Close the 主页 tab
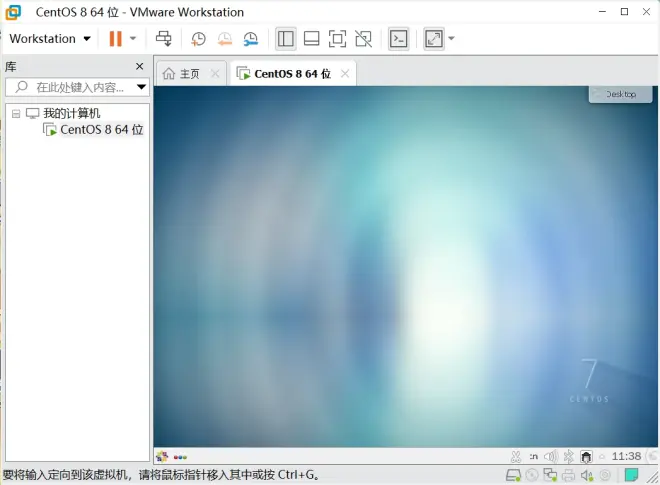The height and width of the screenshot is (485, 660). (215, 74)
